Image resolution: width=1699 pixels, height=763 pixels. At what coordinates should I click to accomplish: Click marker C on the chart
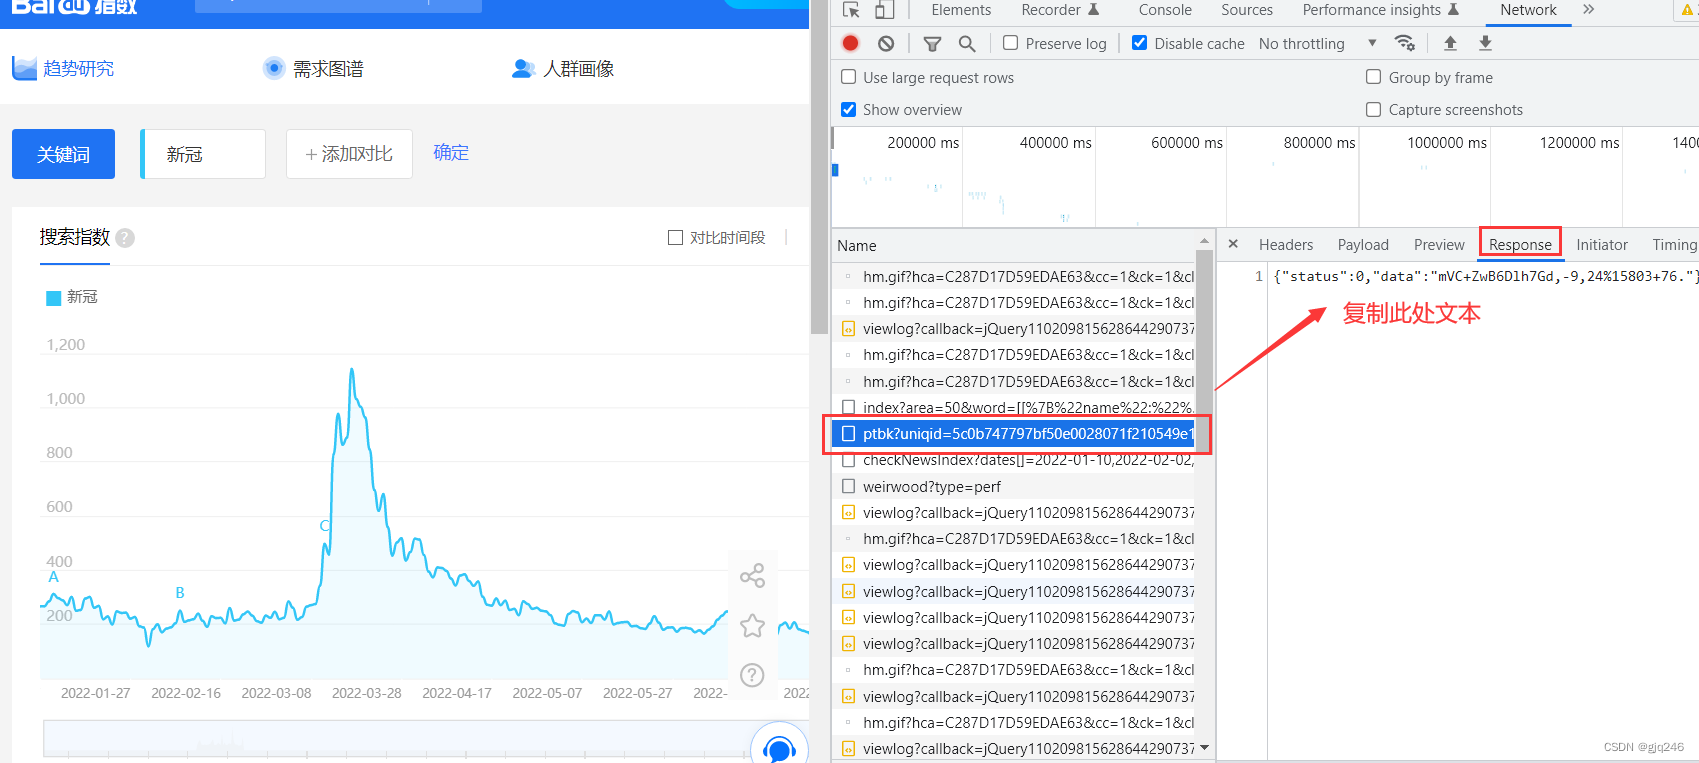pos(324,526)
